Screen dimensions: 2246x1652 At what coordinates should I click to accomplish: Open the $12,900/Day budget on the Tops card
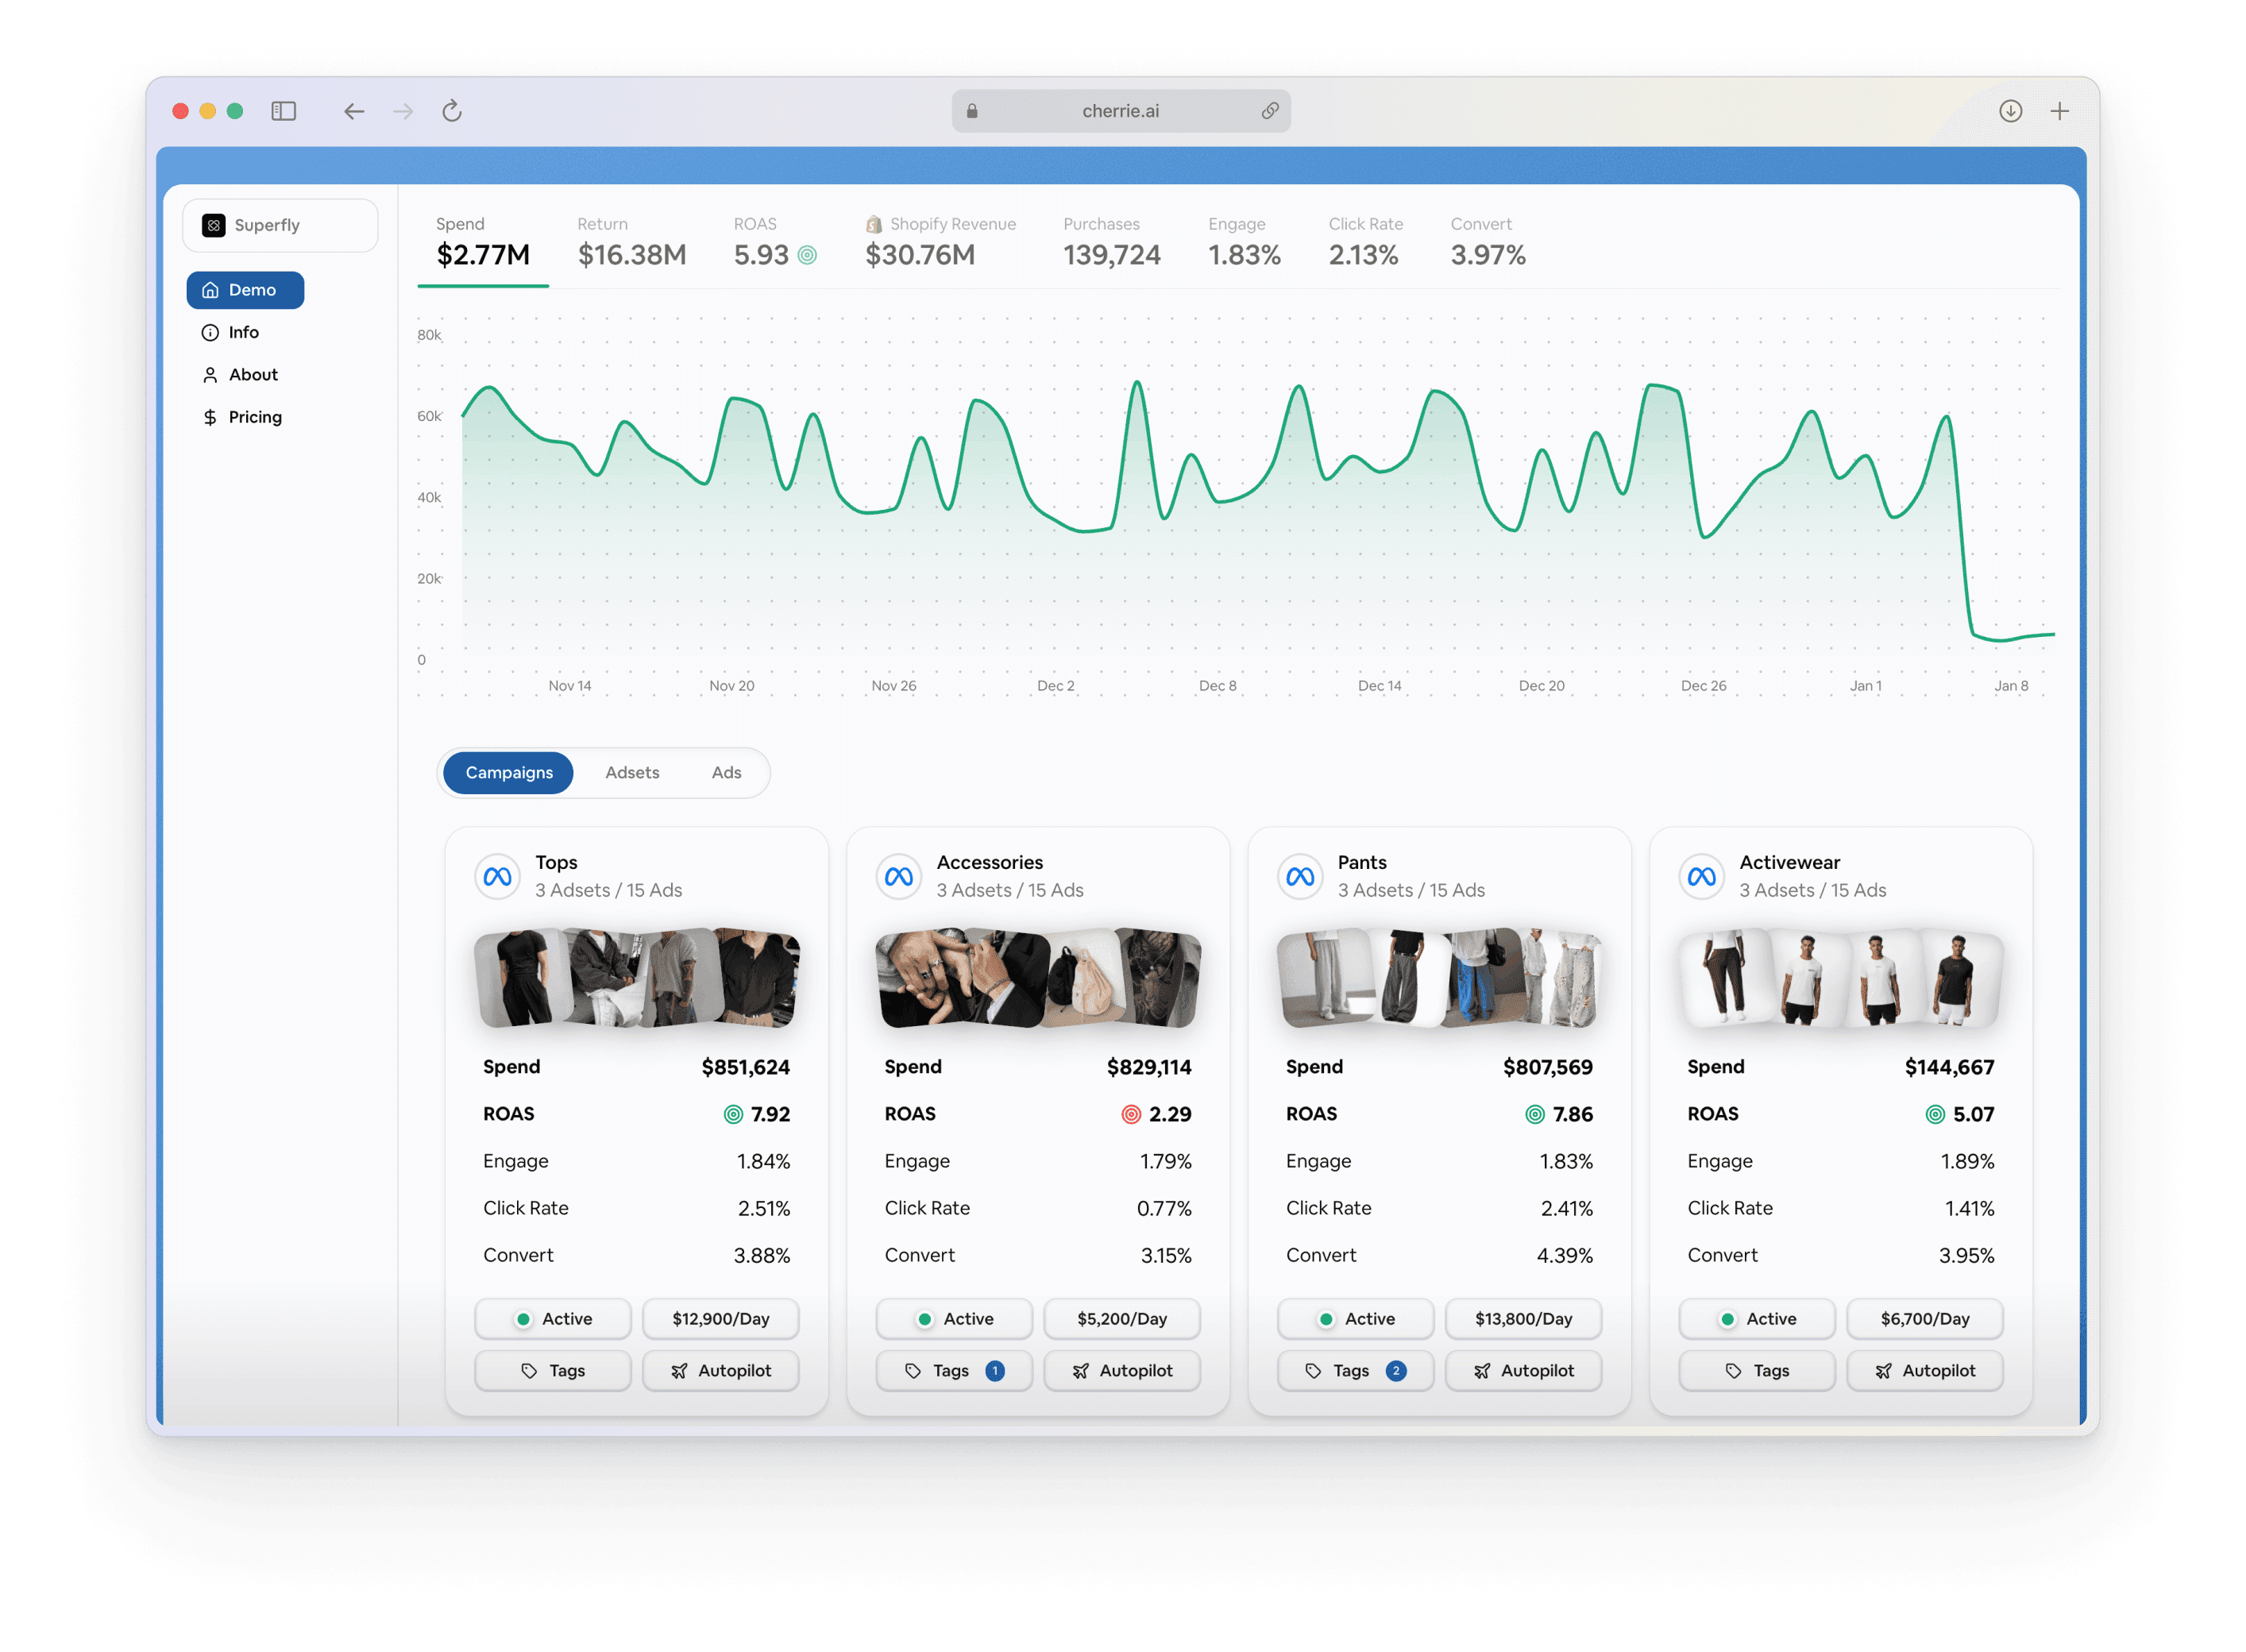point(721,1319)
